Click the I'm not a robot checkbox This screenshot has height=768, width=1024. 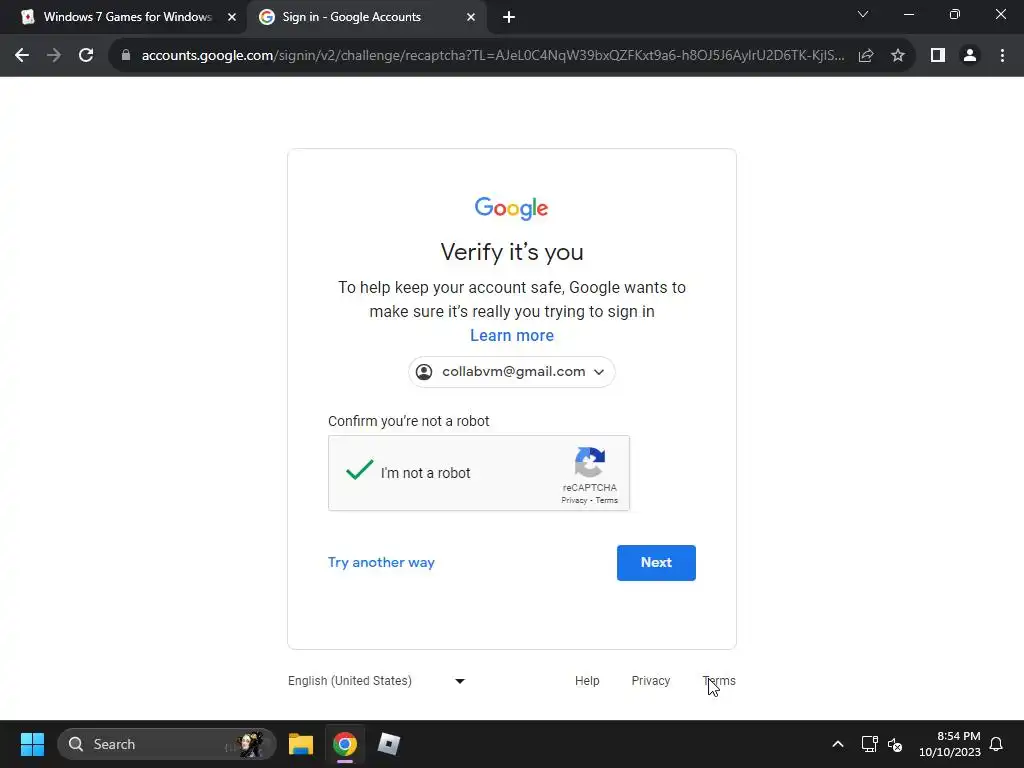pyautogui.click(x=359, y=470)
